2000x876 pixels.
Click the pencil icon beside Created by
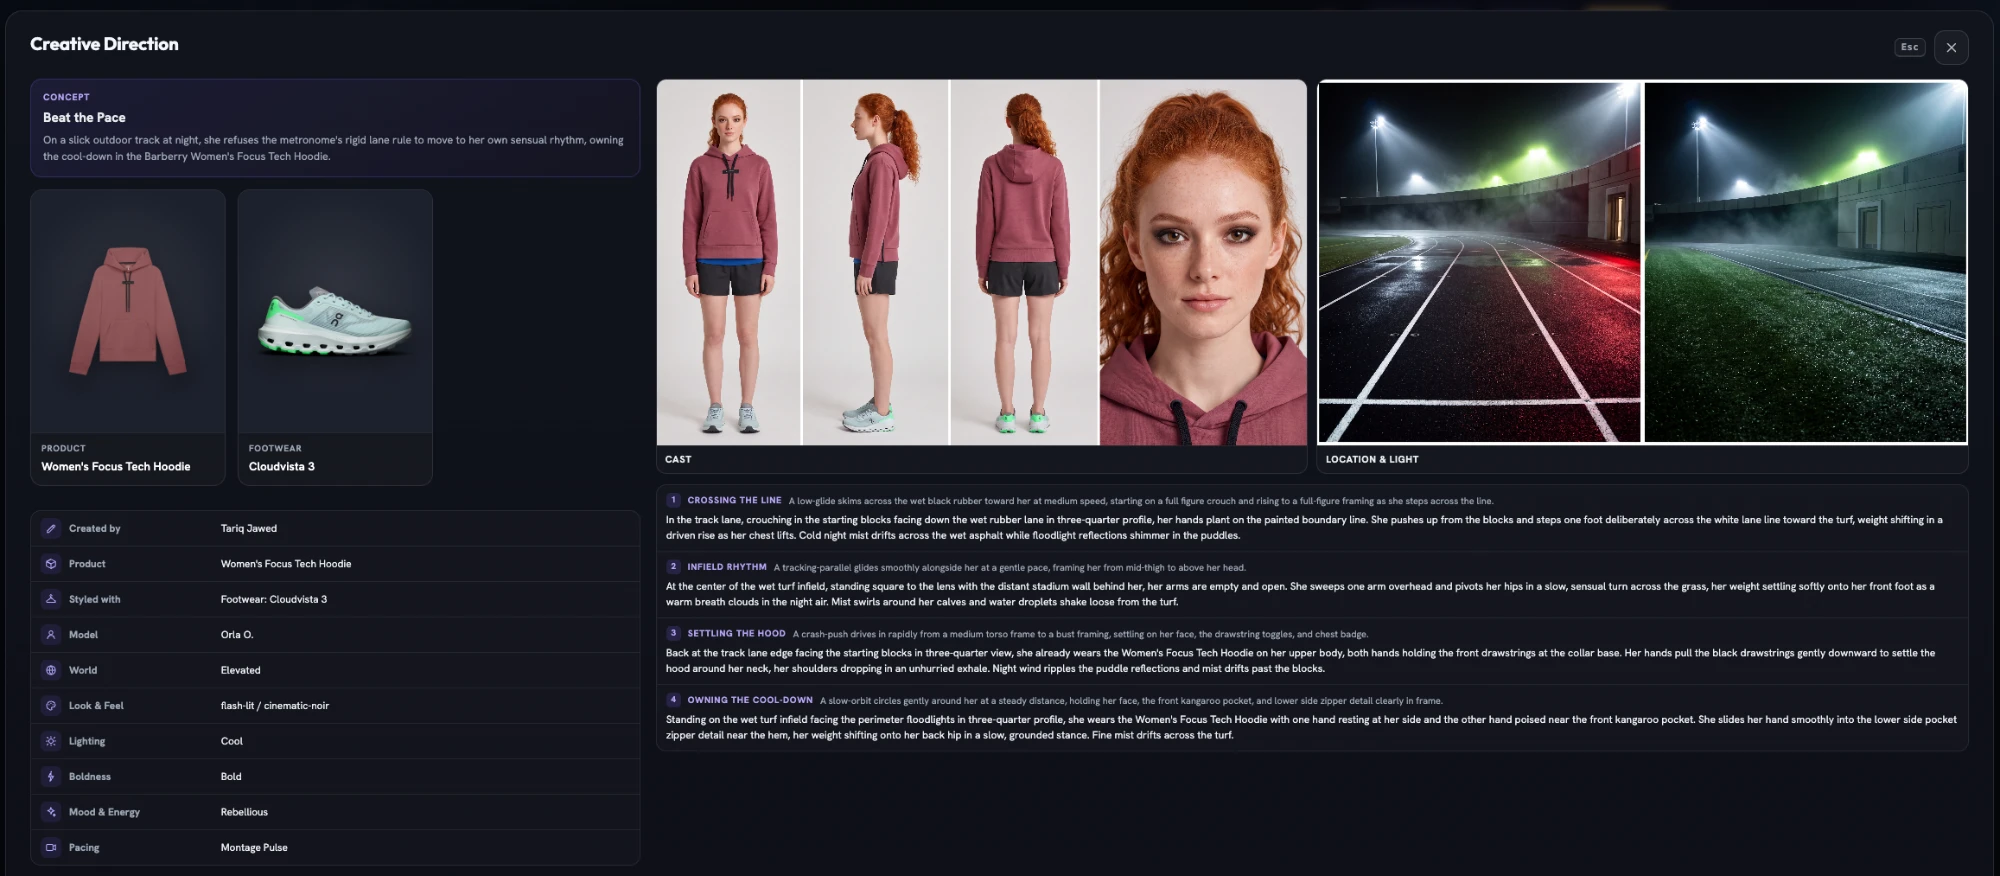(51, 528)
